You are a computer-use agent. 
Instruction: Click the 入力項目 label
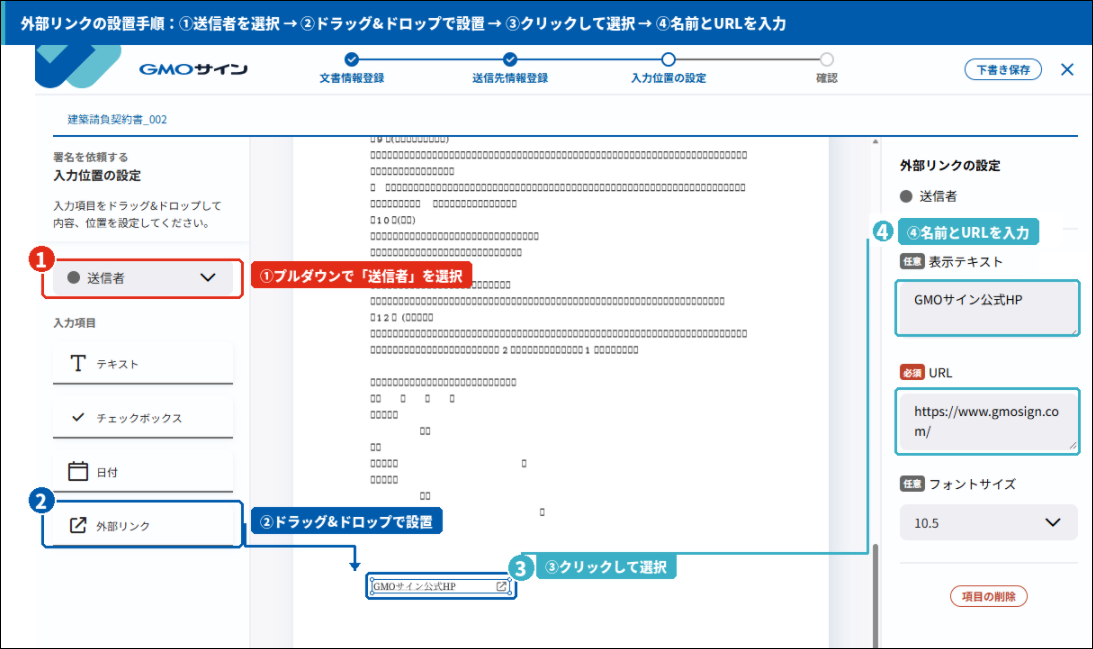[75, 323]
